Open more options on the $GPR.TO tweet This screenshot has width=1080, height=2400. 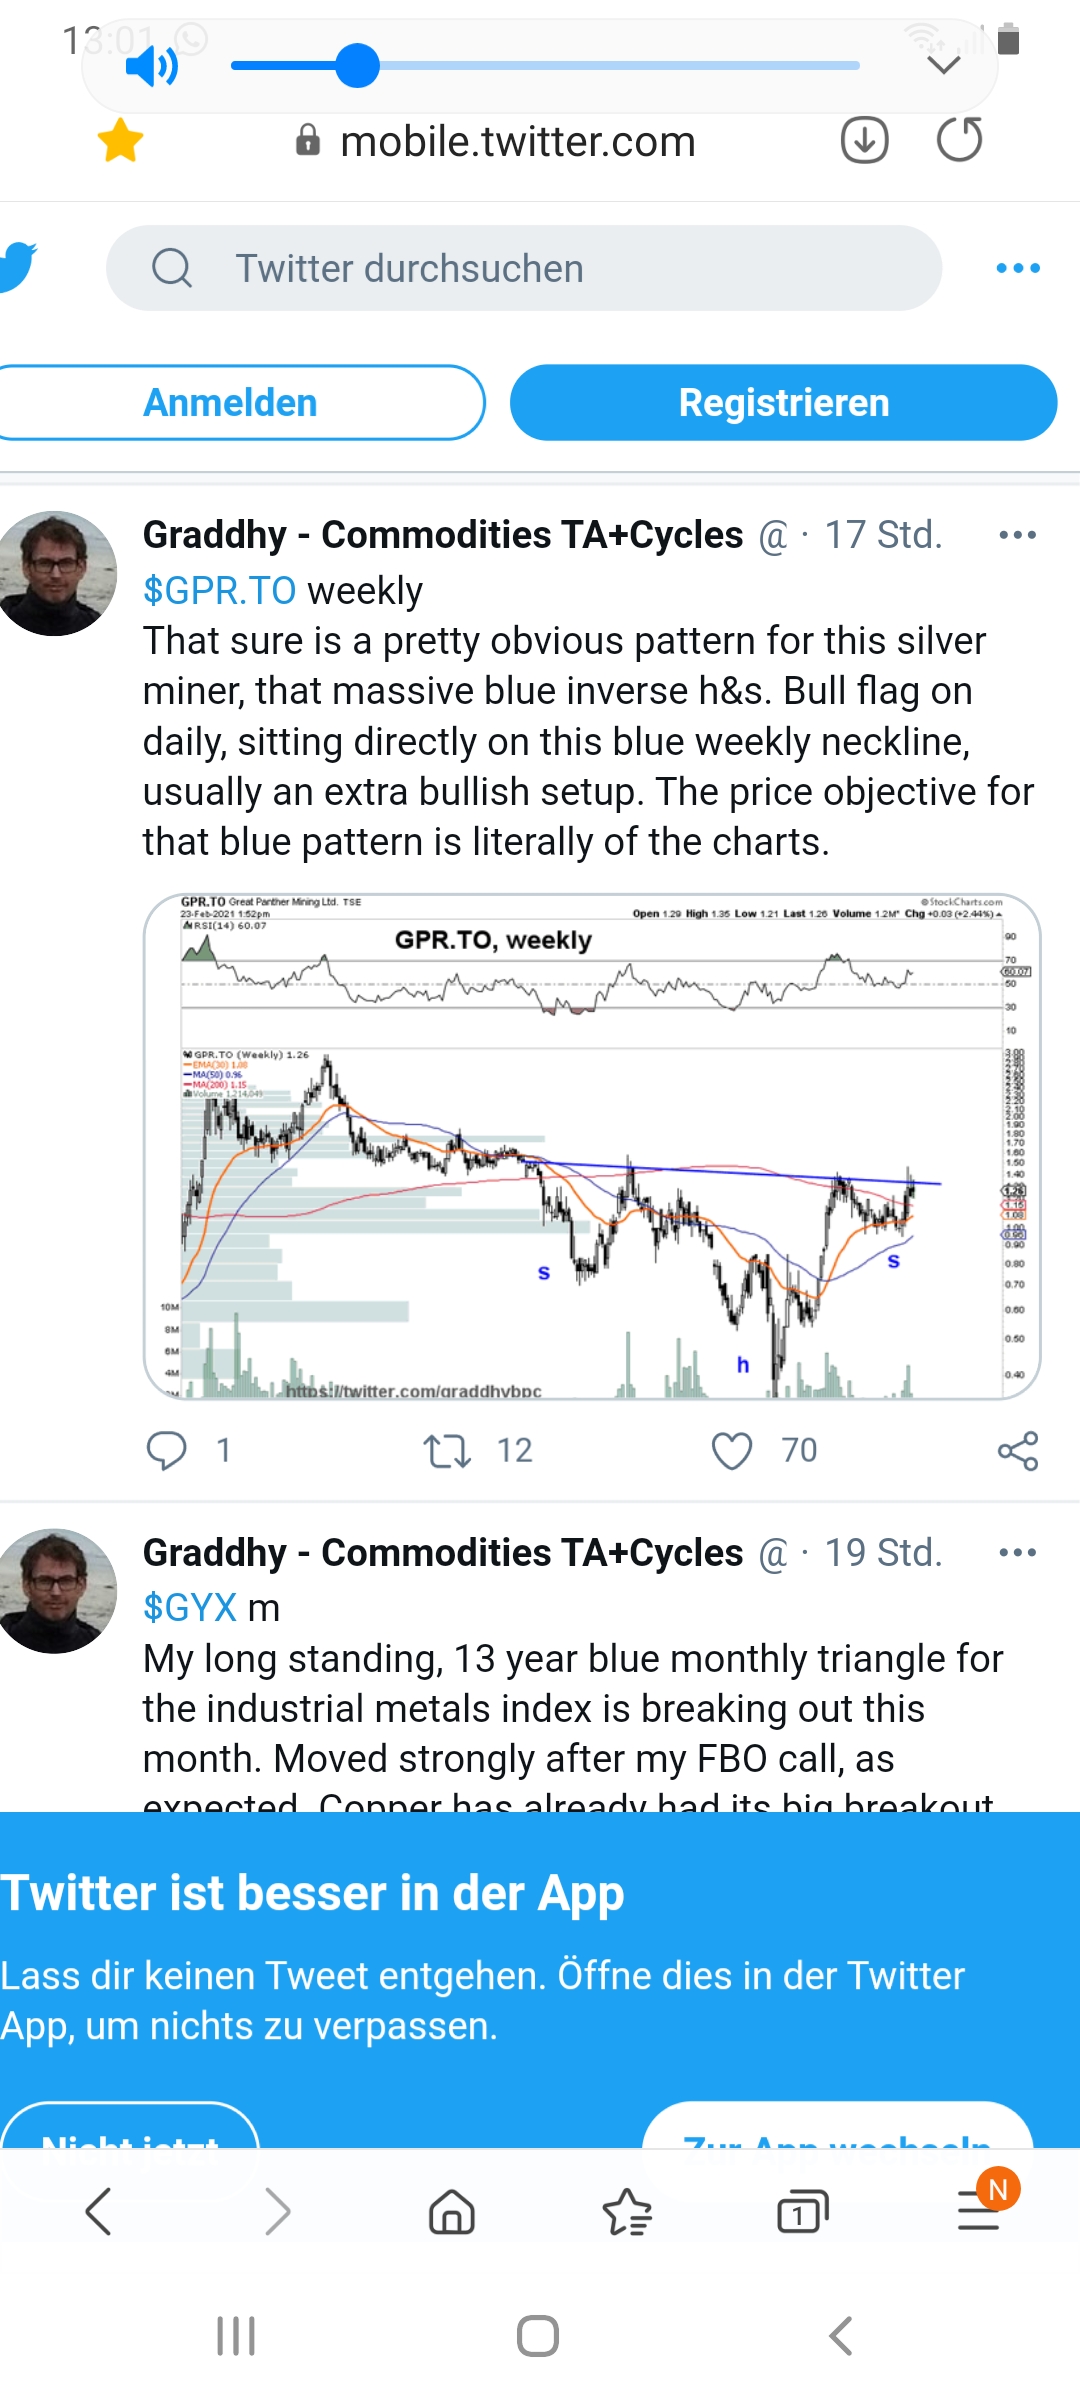[x=1017, y=535]
